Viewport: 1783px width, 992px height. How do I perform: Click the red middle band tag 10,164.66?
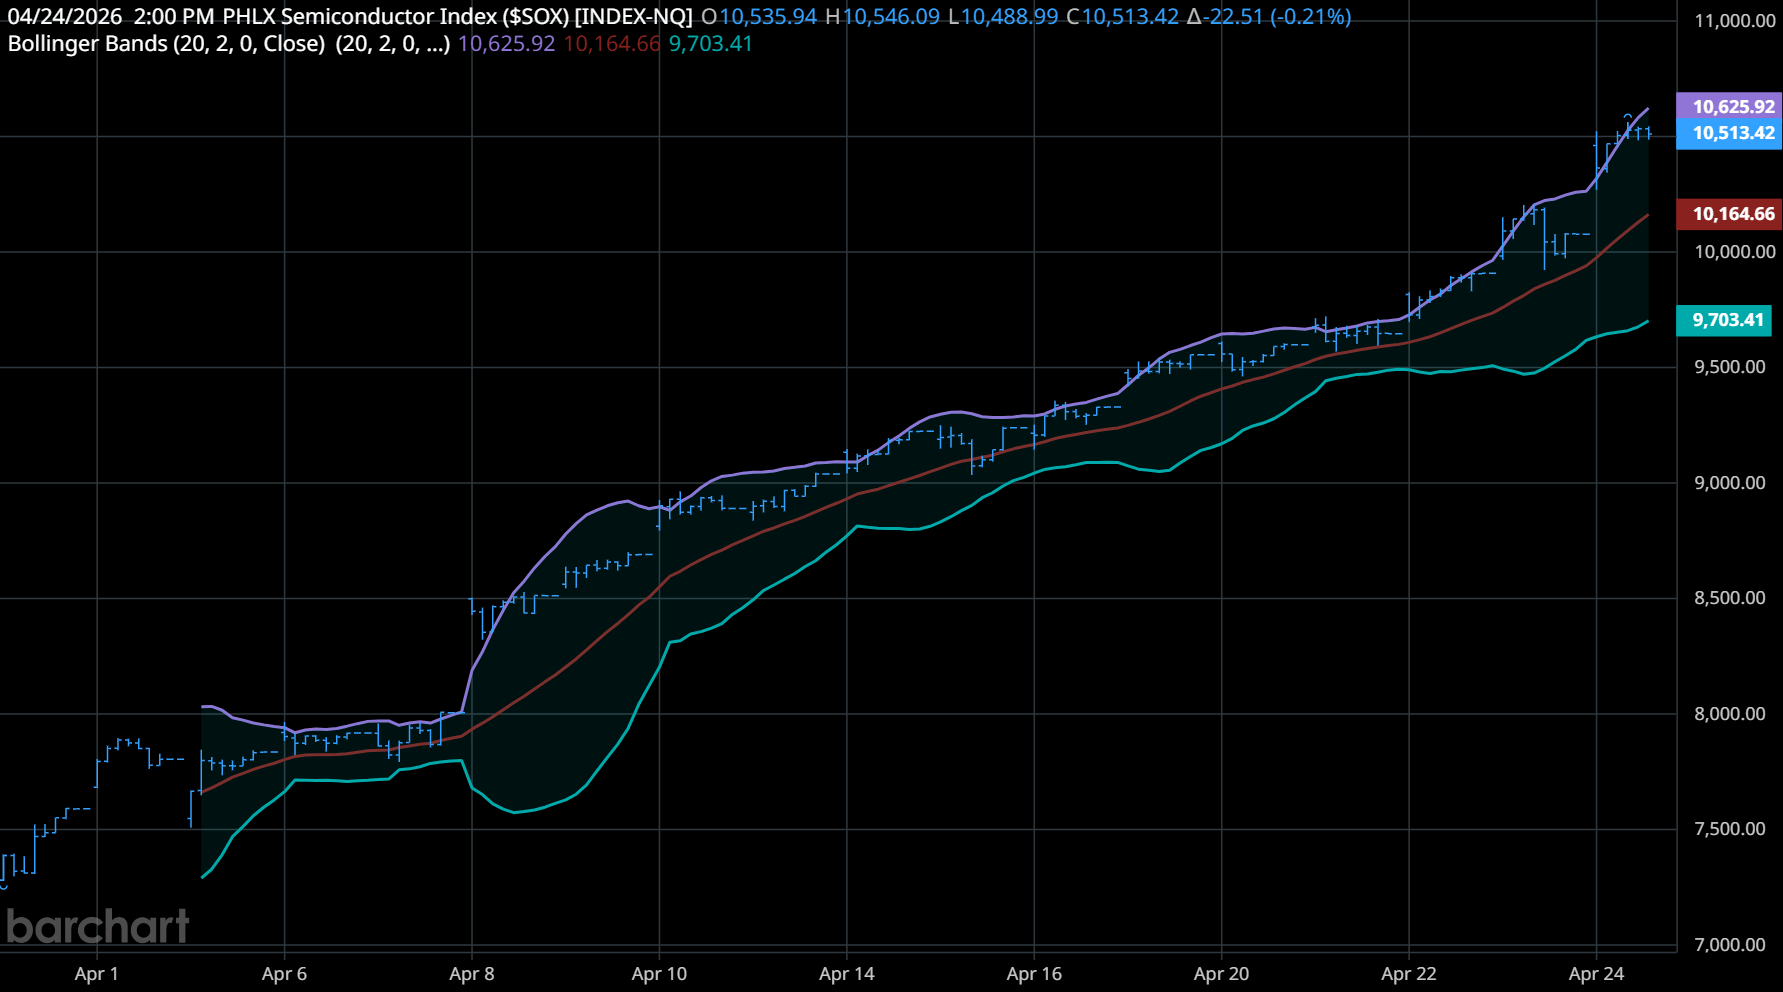pyautogui.click(x=1732, y=214)
